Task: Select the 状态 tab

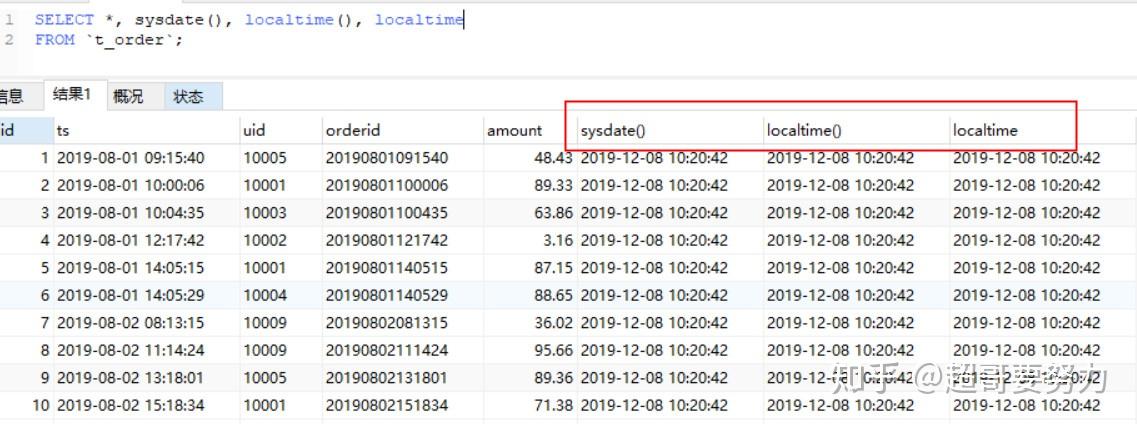Action: (188, 96)
